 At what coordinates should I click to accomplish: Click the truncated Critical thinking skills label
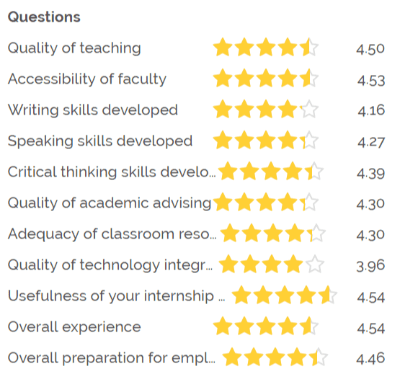click(x=112, y=172)
